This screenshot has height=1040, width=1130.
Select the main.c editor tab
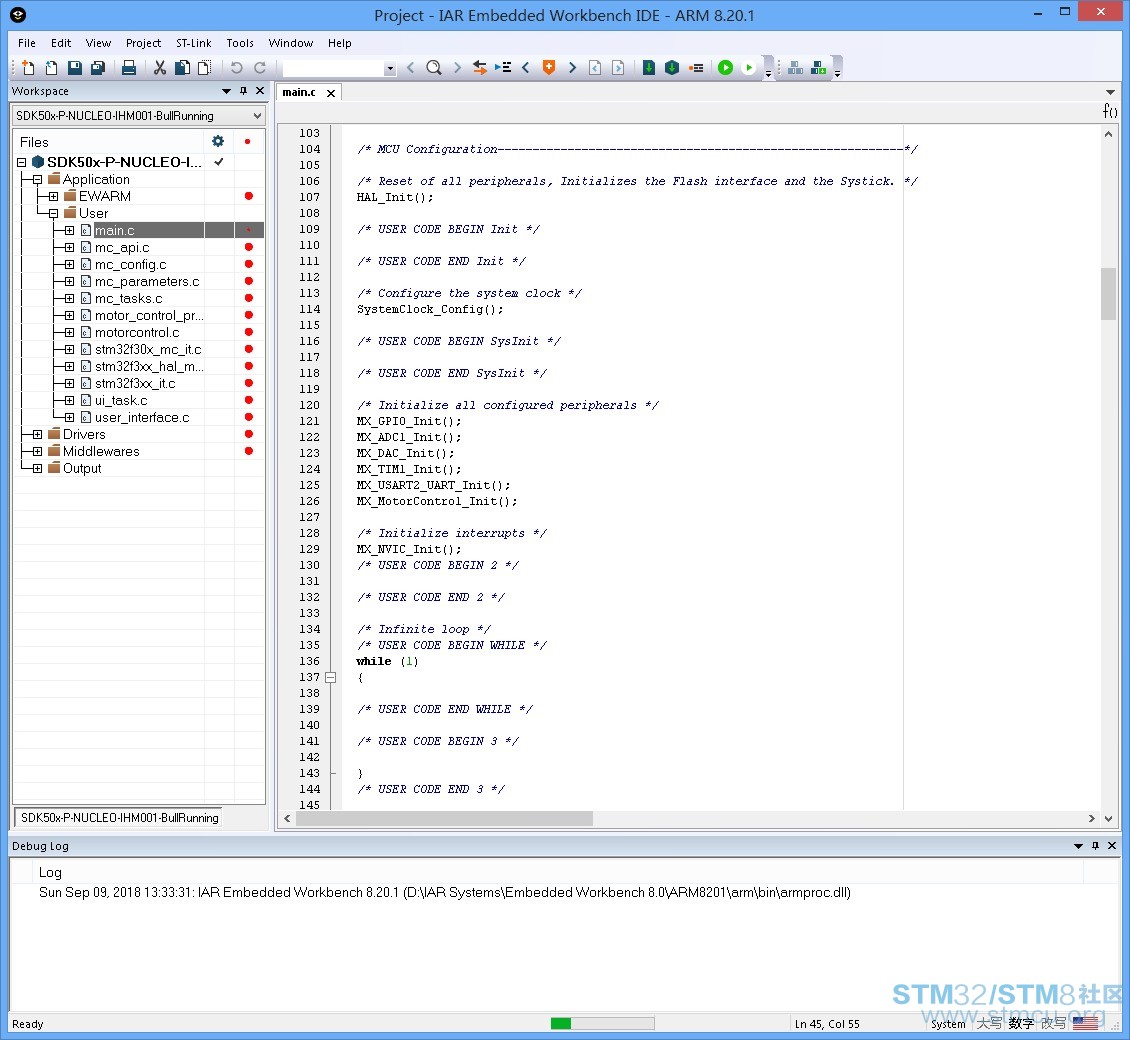(299, 92)
